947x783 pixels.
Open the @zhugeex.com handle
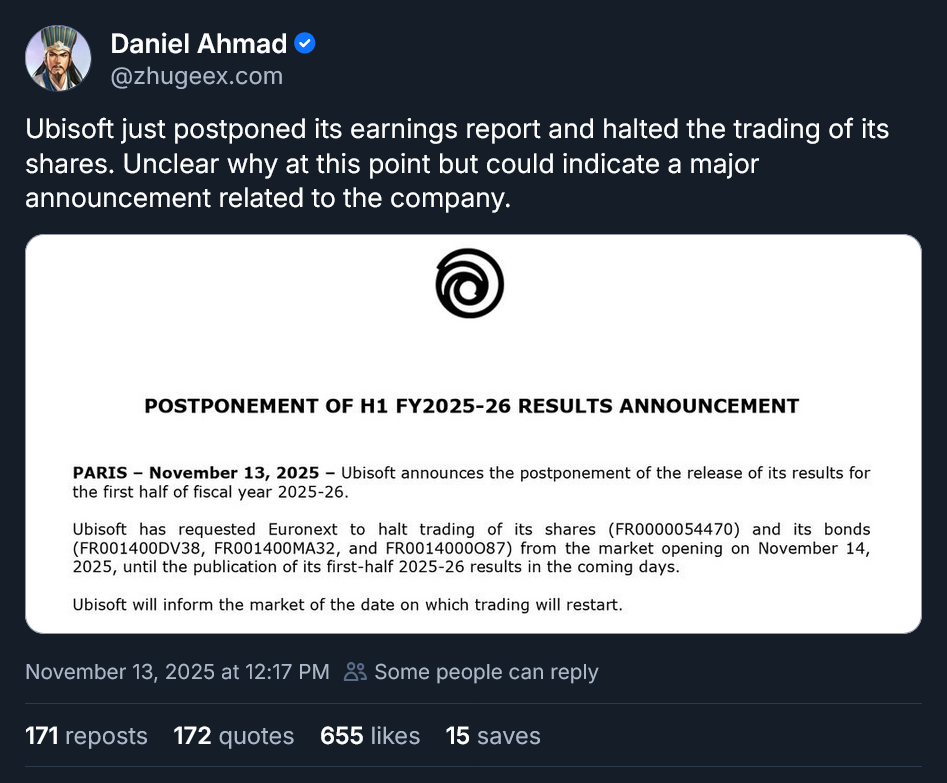(196, 74)
